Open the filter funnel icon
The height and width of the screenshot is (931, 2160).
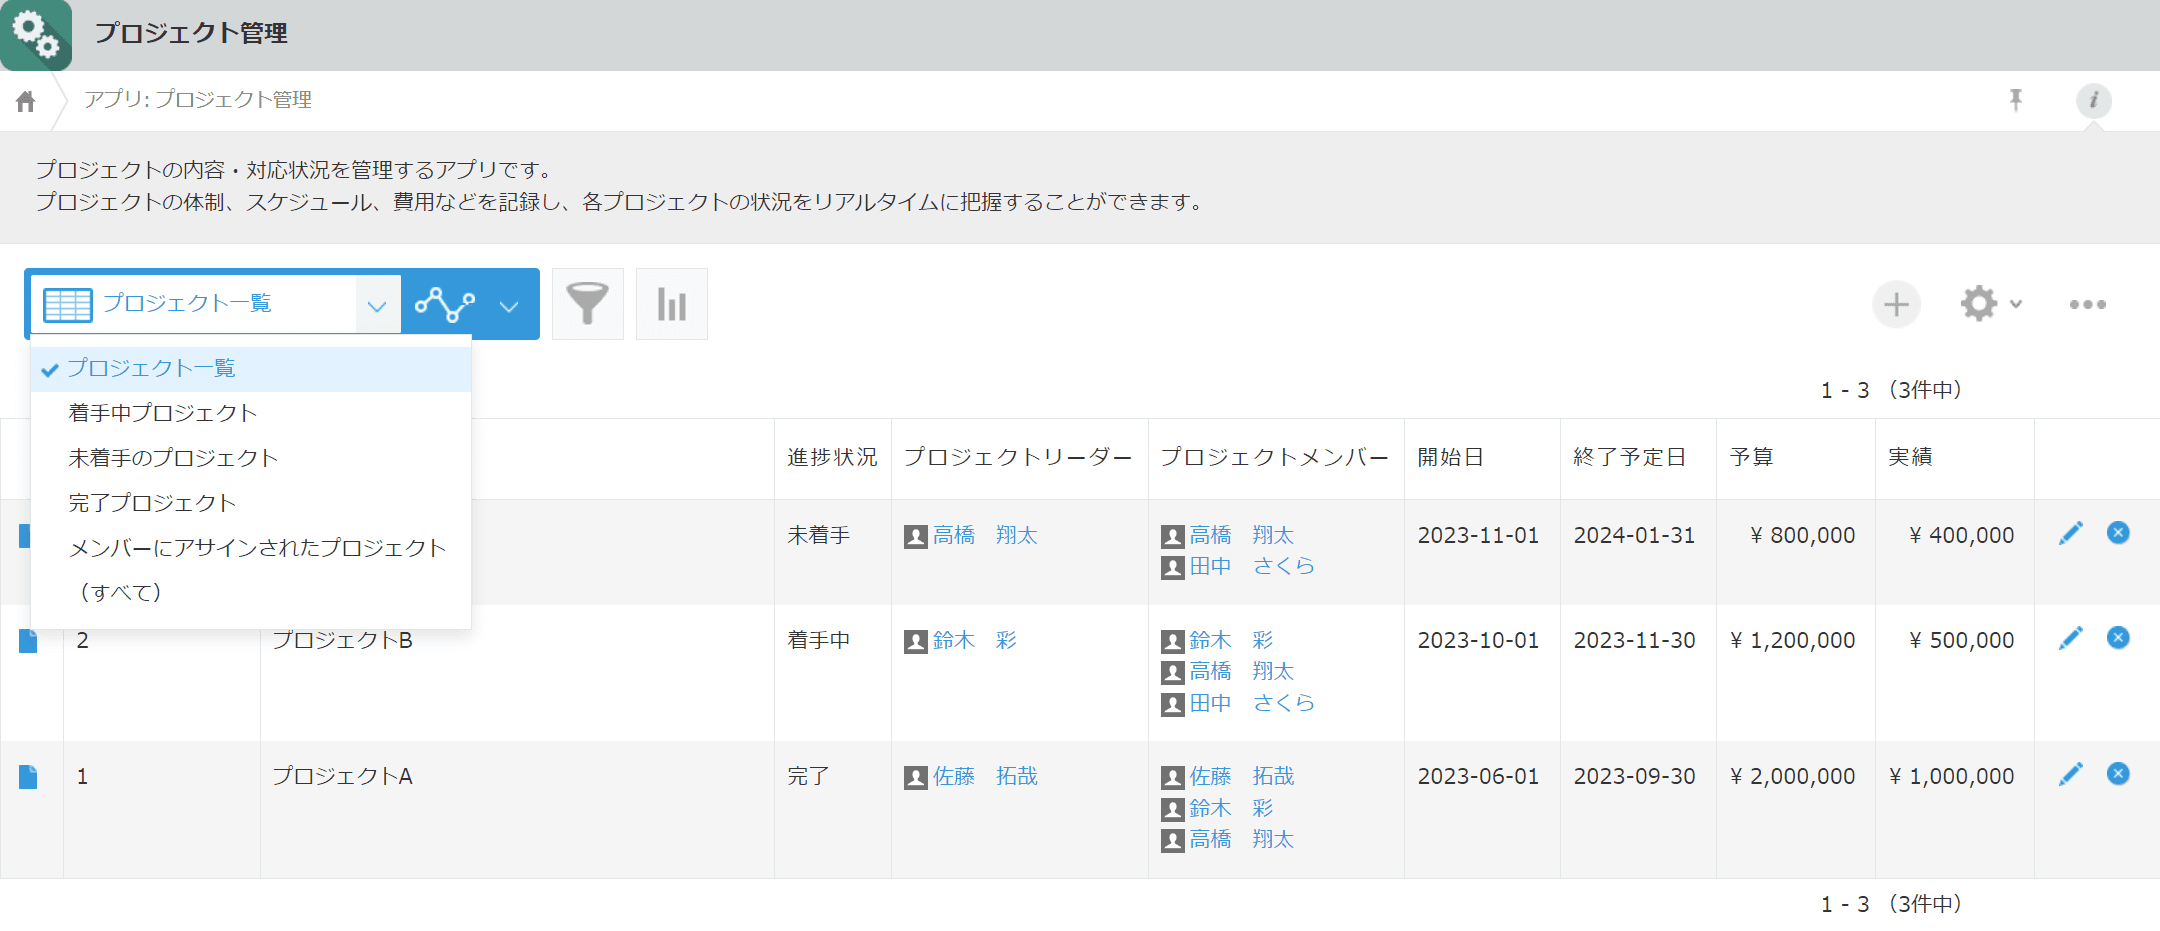[588, 304]
